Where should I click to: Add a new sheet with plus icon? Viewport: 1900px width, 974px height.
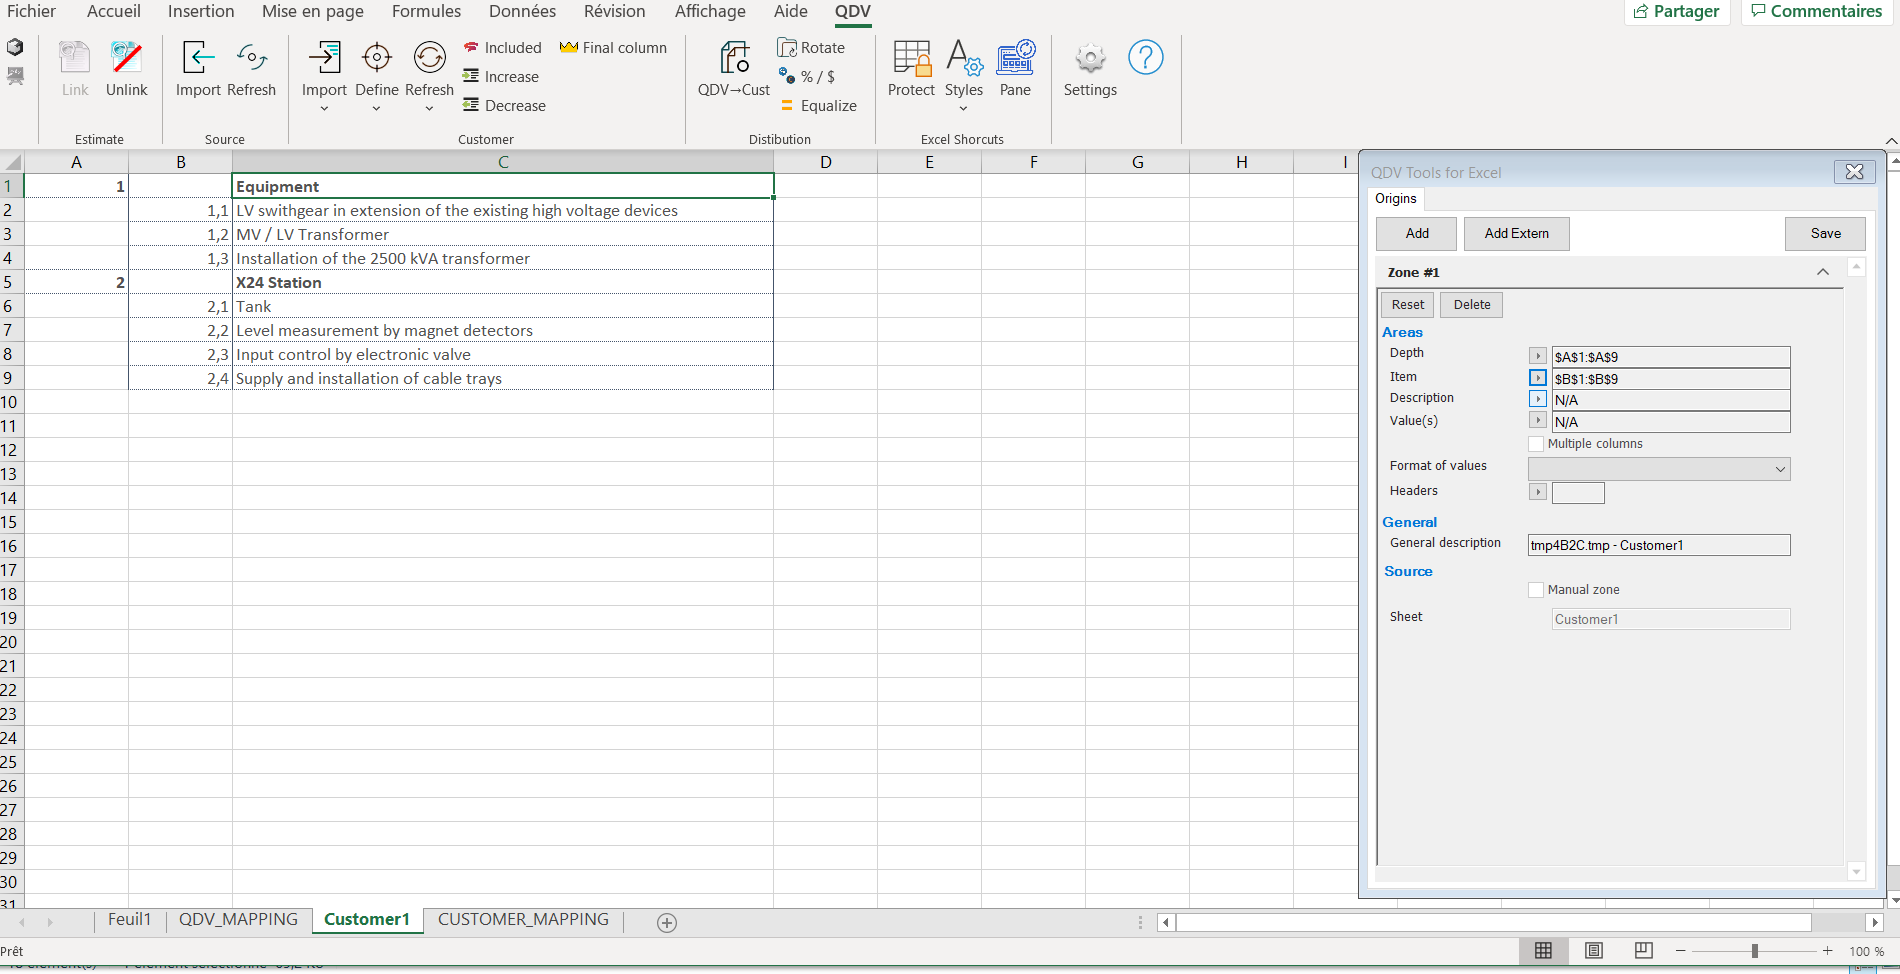pyautogui.click(x=667, y=922)
